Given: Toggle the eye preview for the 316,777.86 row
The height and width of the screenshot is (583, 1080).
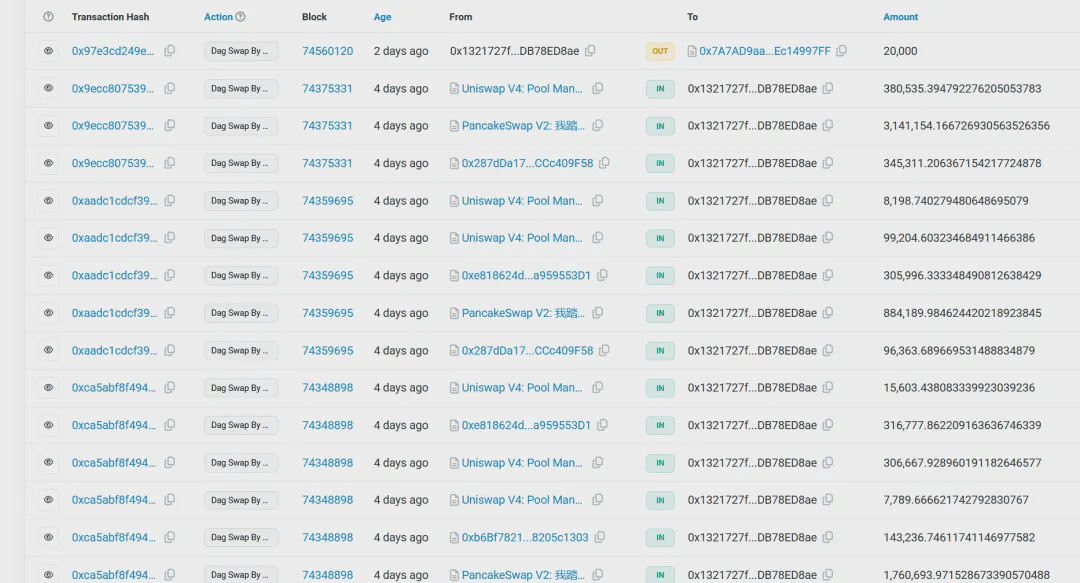Looking at the screenshot, I should point(48,425).
